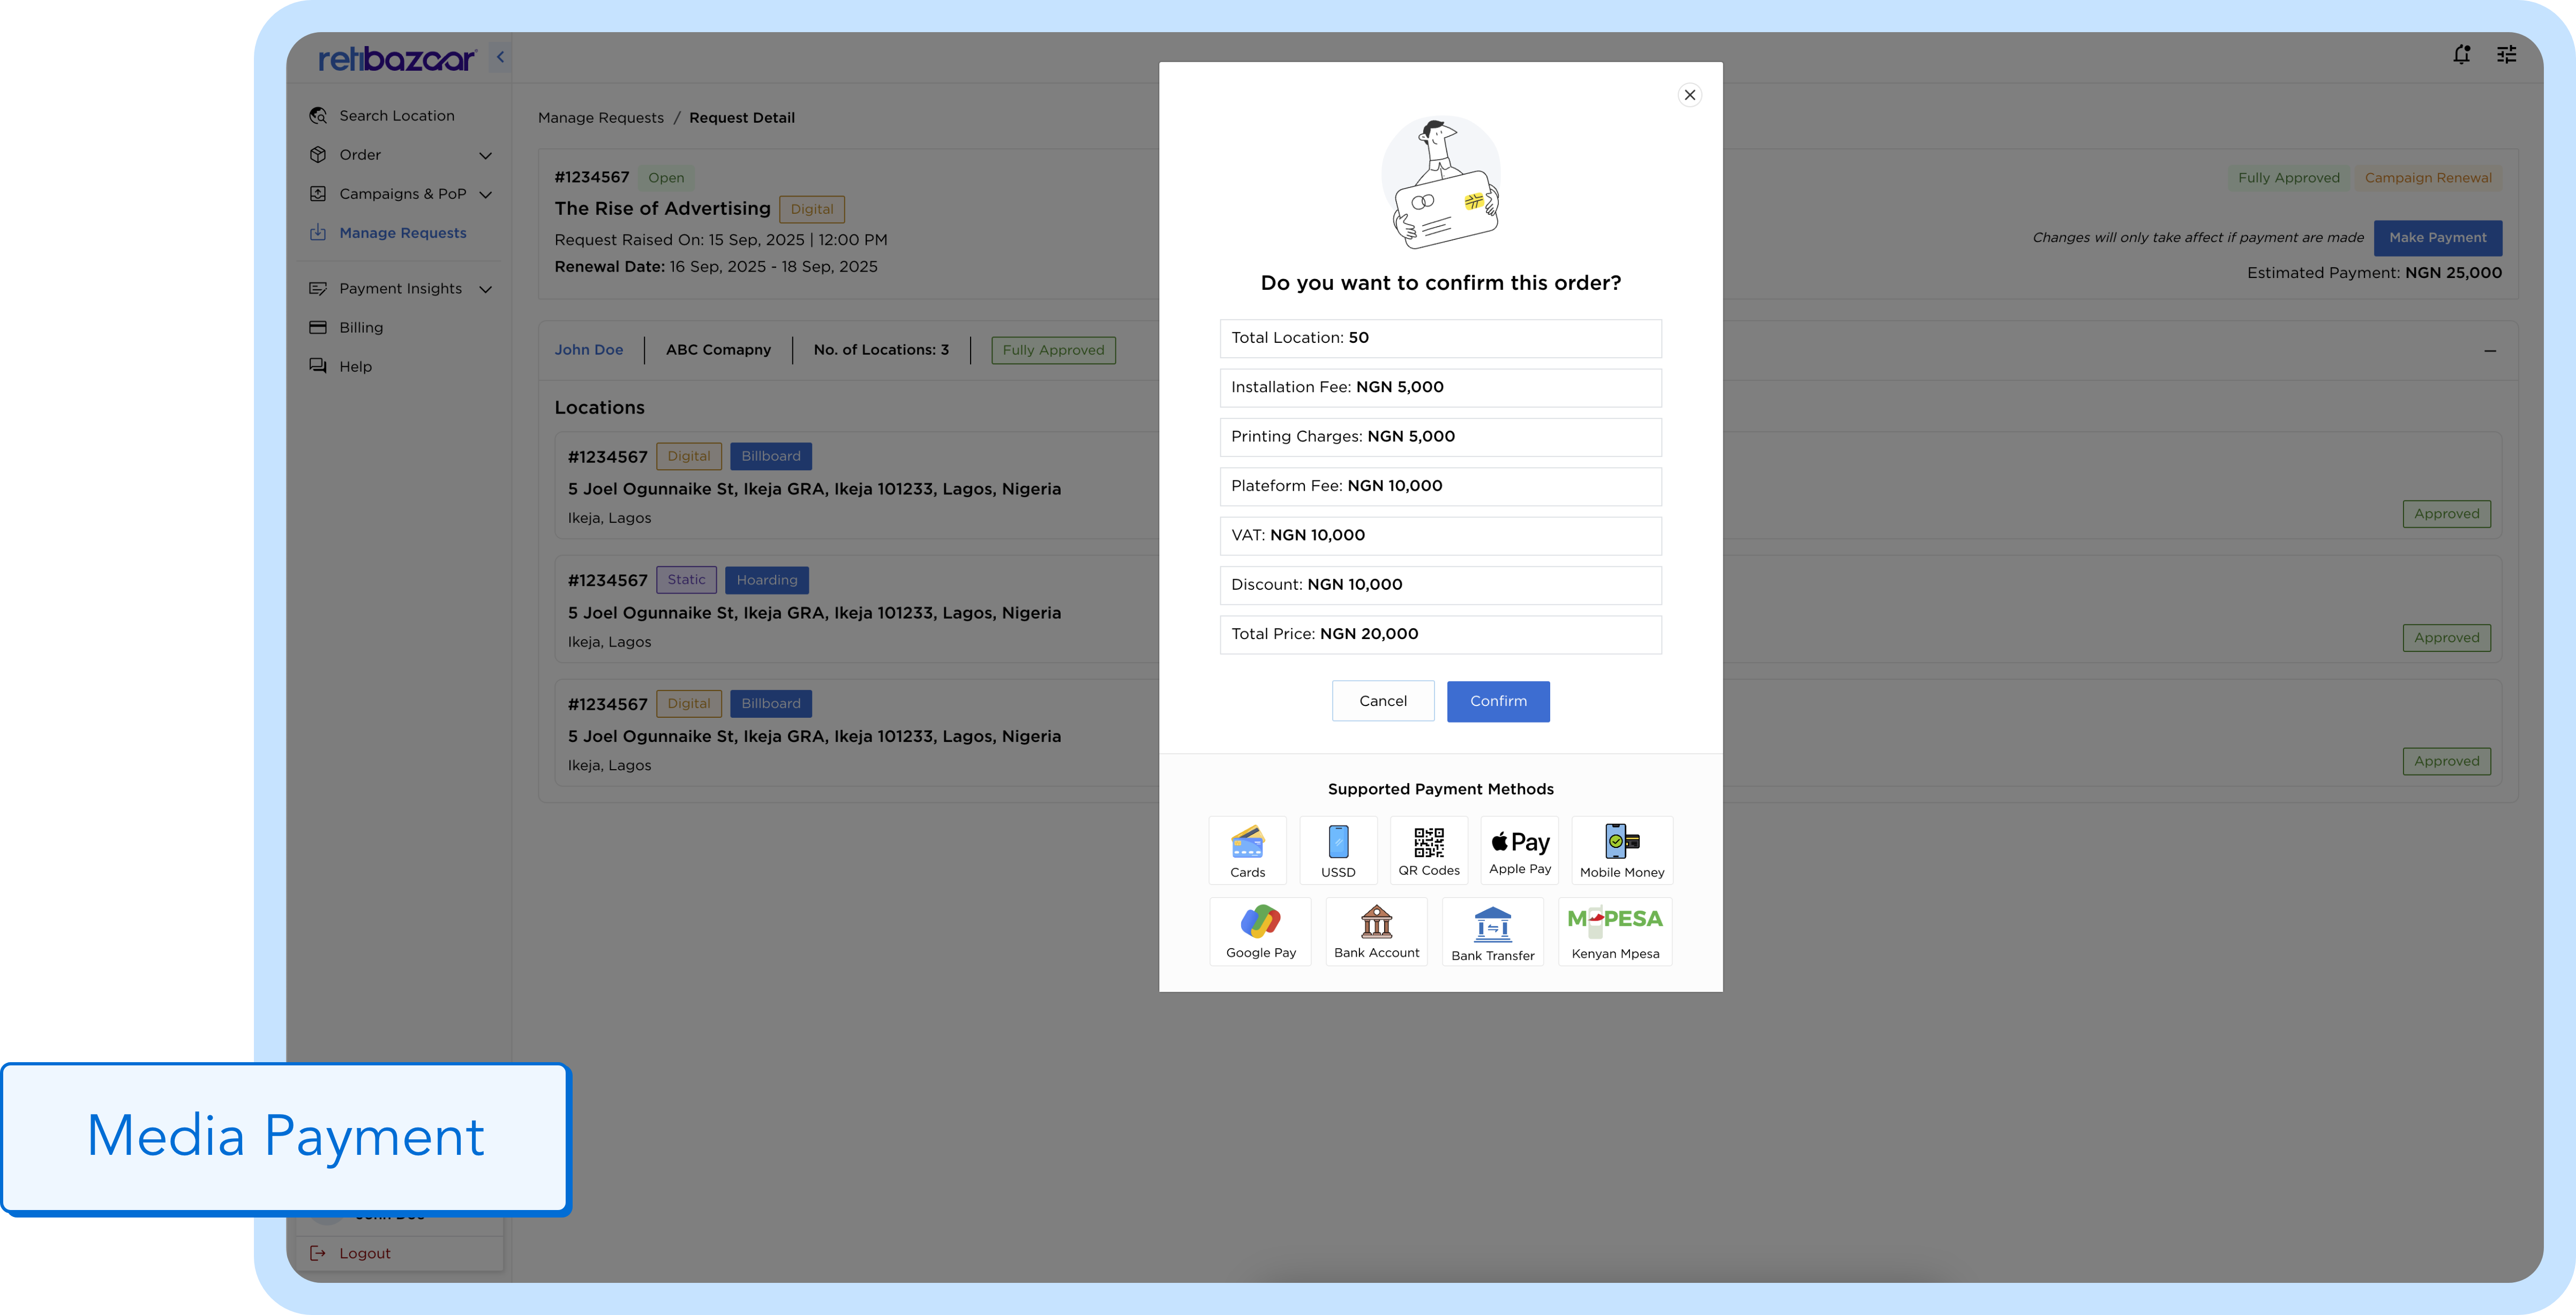Pick Bank Account payment method

click(x=1377, y=932)
